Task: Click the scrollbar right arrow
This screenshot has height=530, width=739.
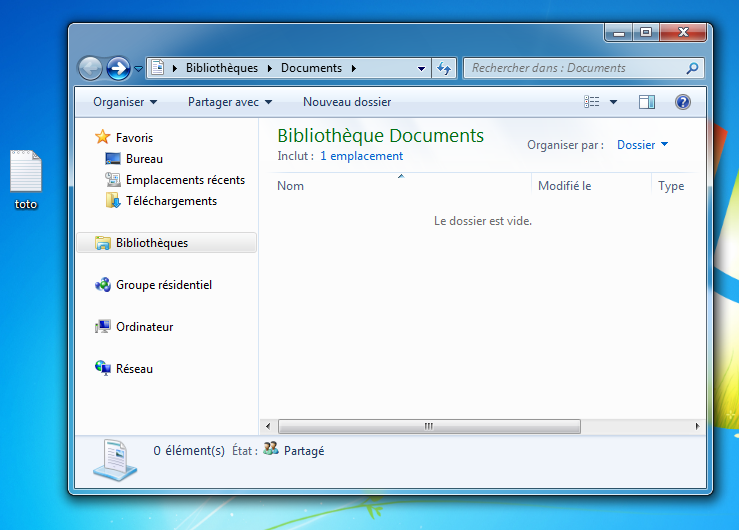Action: pyautogui.click(x=698, y=426)
